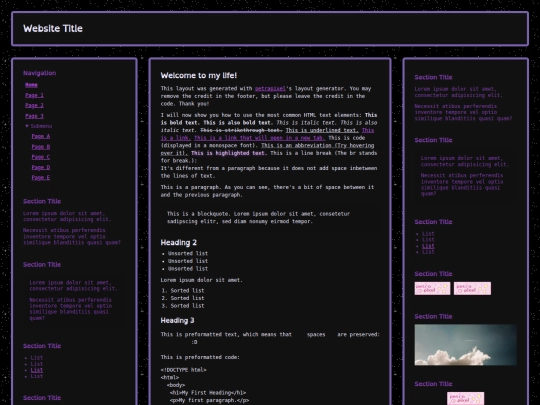Click the highlighted text 'This is highlighted text.'
This screenshot has width=540, height=405.
tap(229, 153)
